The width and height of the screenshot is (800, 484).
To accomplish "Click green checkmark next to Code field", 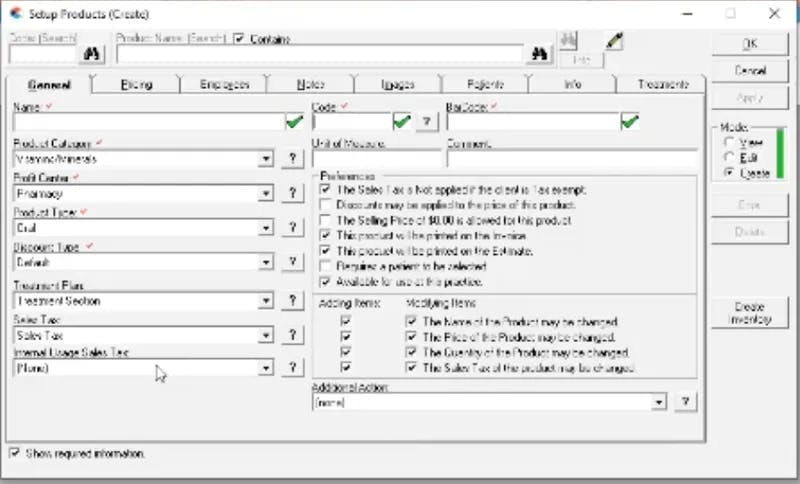I will pyautogui.click(x=402, y=121).
